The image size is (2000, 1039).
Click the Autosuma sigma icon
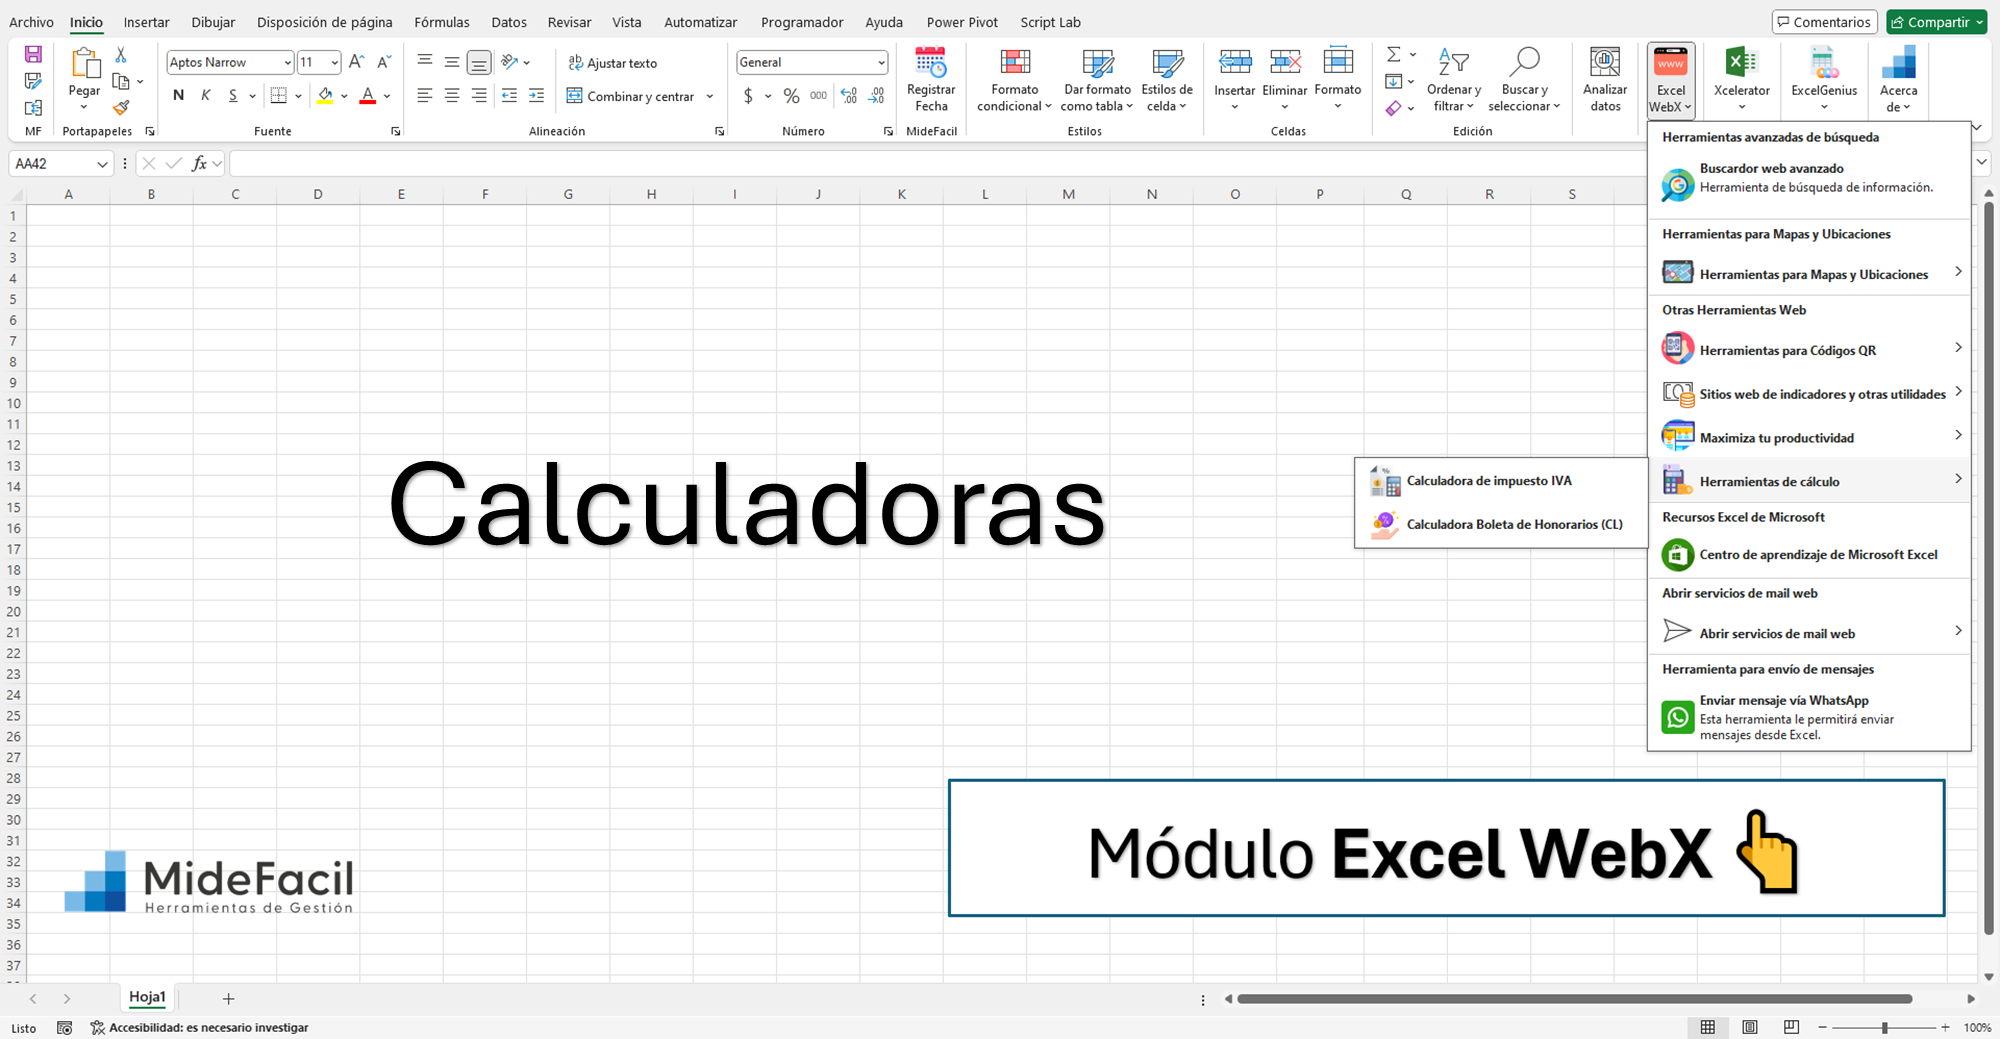coord(1393,54)
